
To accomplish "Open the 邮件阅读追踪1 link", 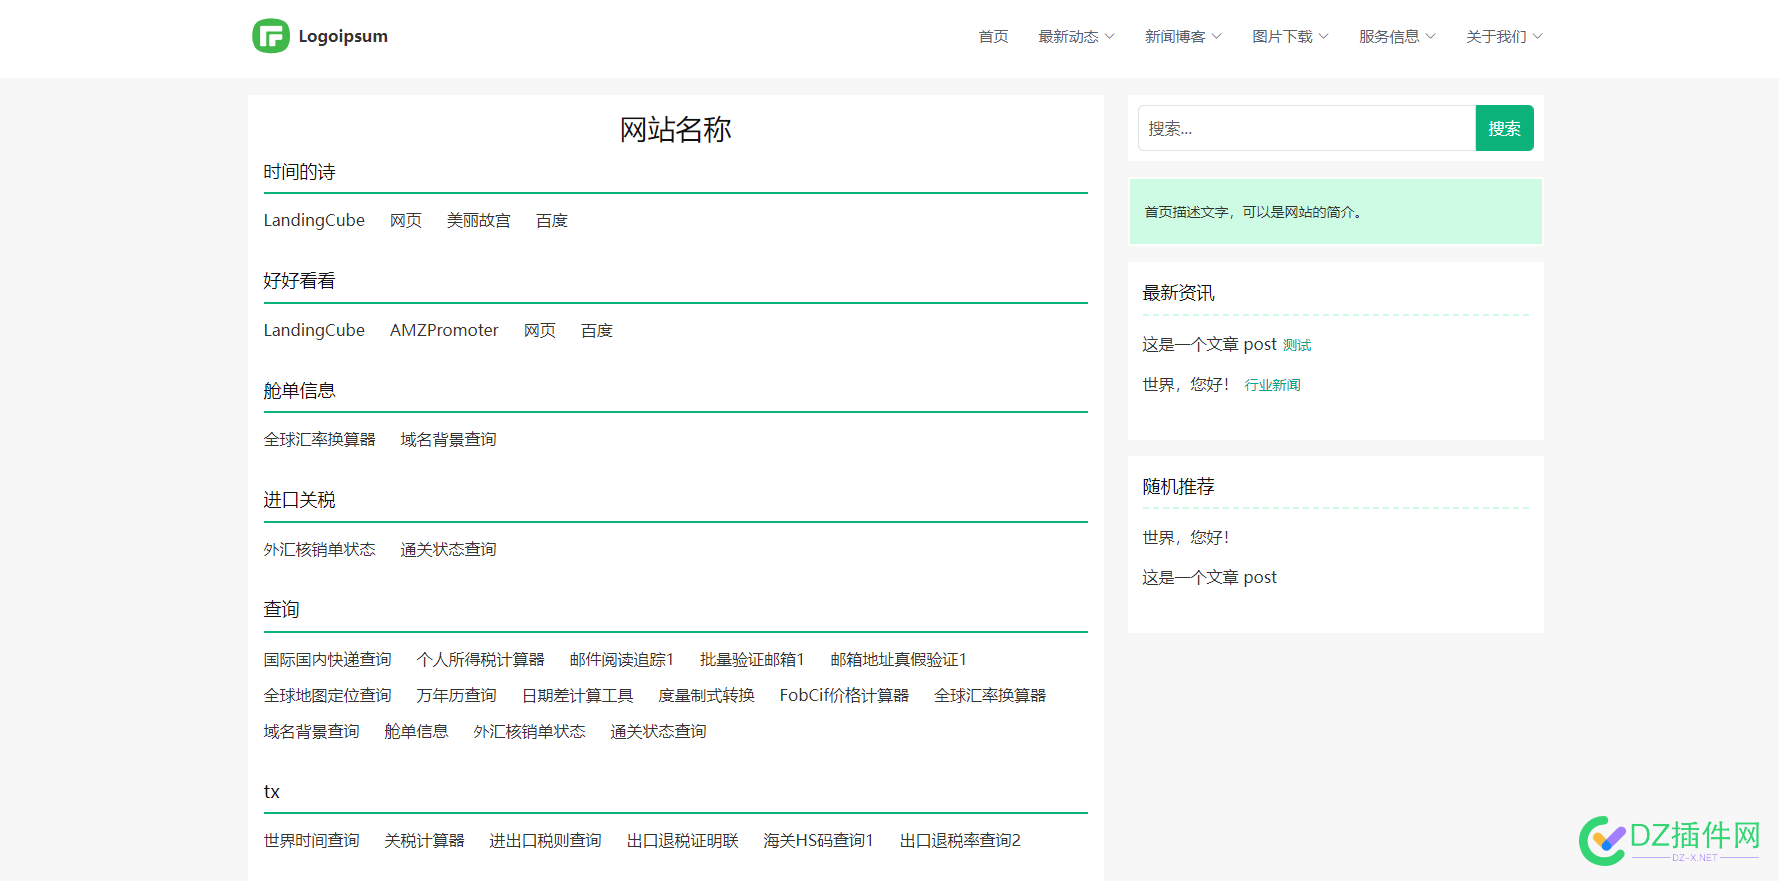I will [622, 659].
